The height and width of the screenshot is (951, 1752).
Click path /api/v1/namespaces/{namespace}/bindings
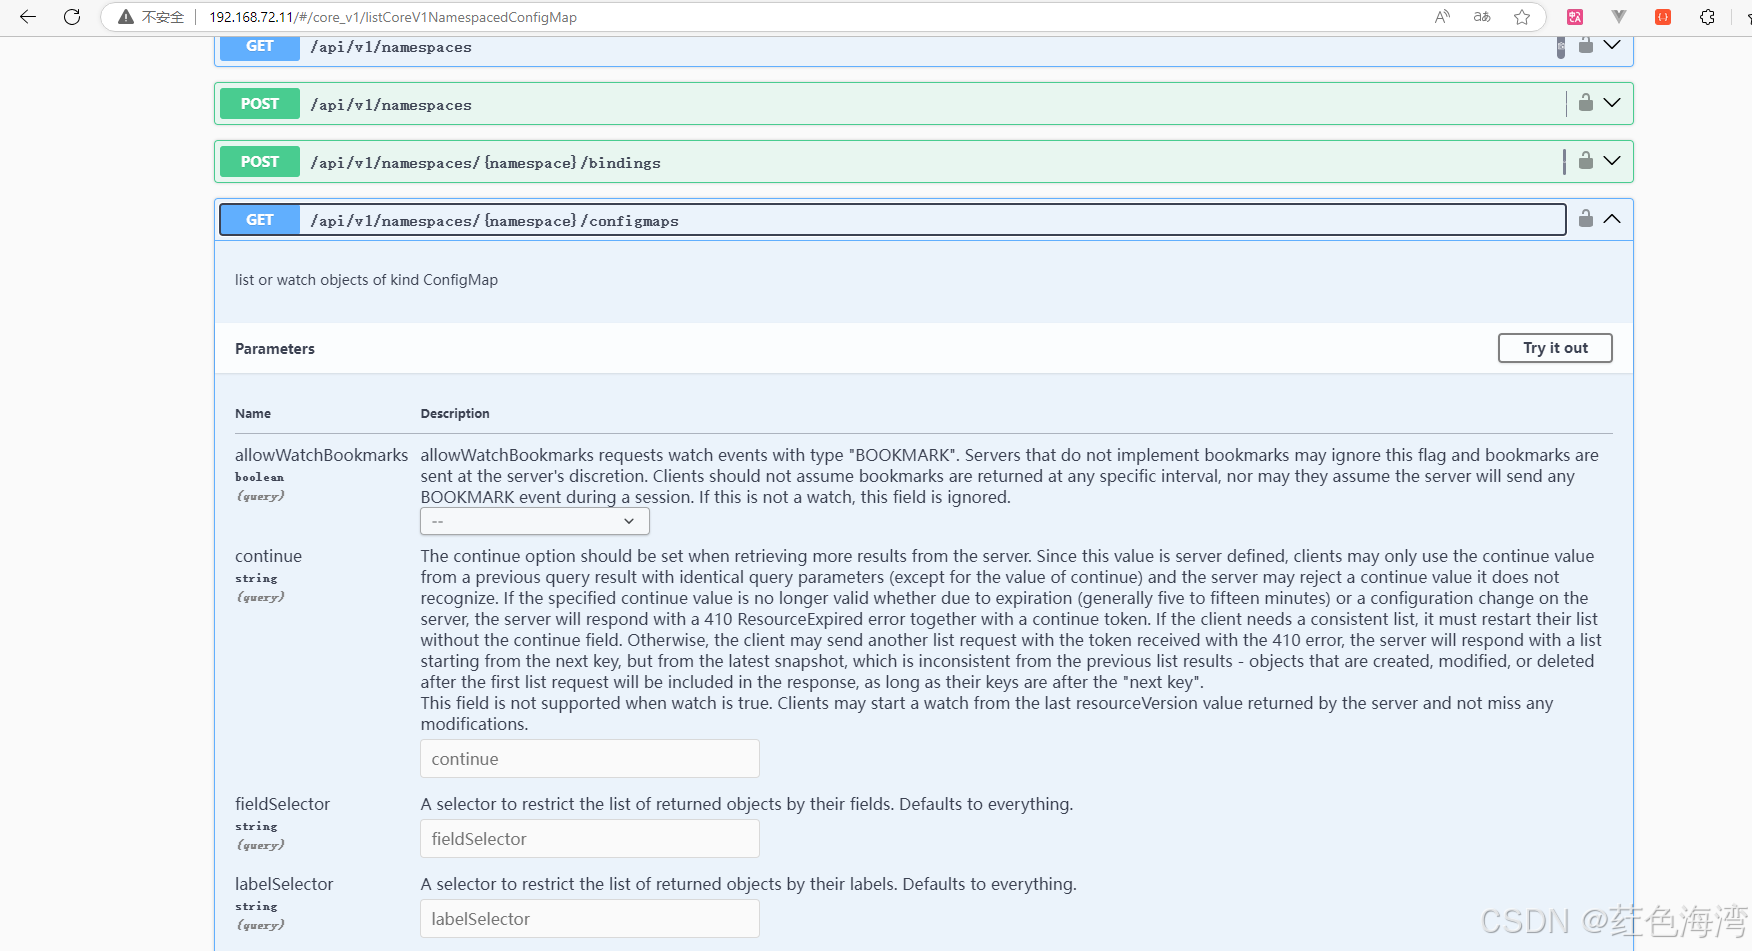[485, 163]
